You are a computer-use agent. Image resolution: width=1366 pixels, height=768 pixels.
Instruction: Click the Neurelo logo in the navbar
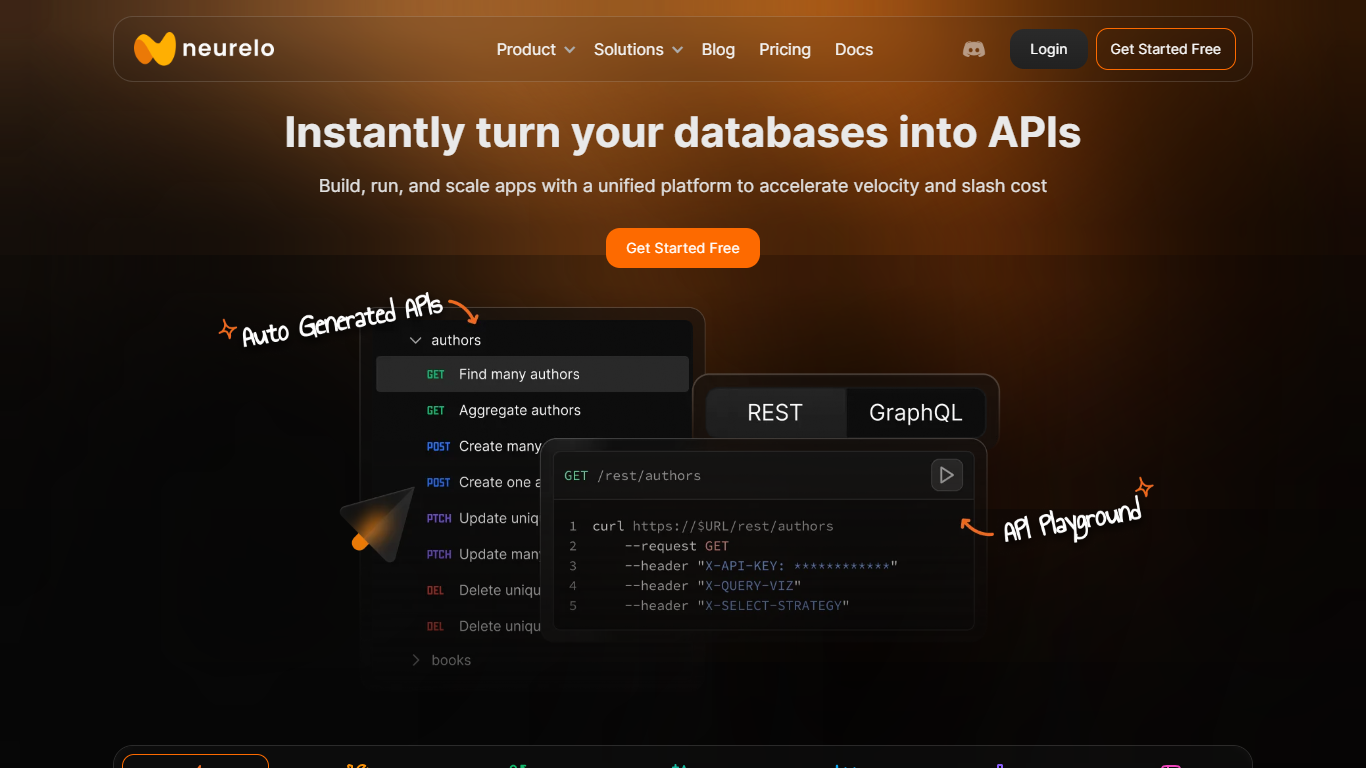pyautogui.click(x=204, y=49)
